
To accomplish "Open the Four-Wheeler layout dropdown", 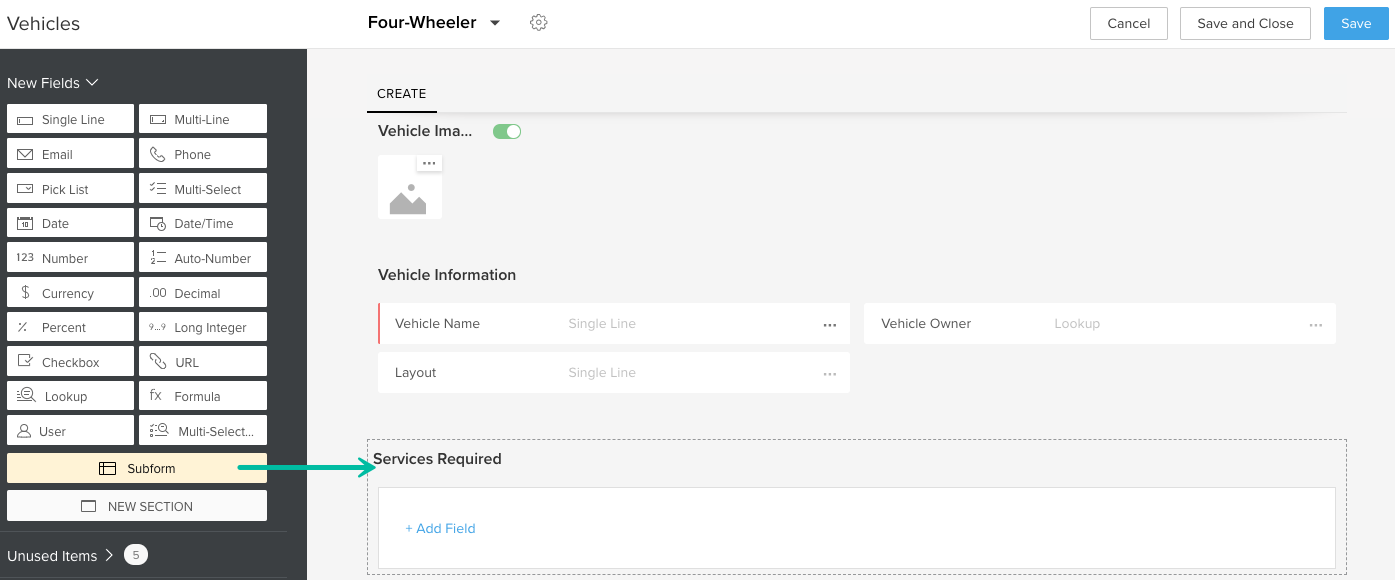I will [495, 23].
